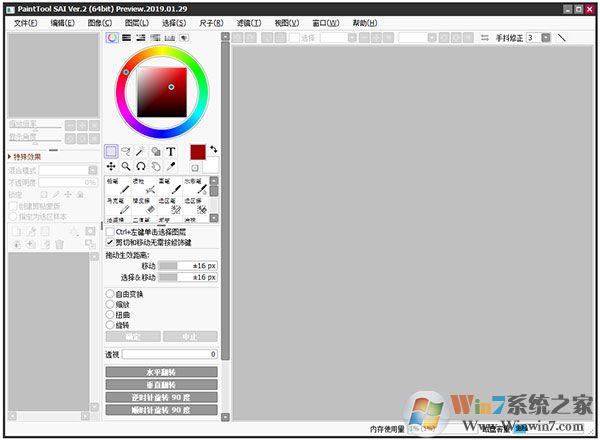Open the 帮助(H) menu

click(x=365, y=23)
